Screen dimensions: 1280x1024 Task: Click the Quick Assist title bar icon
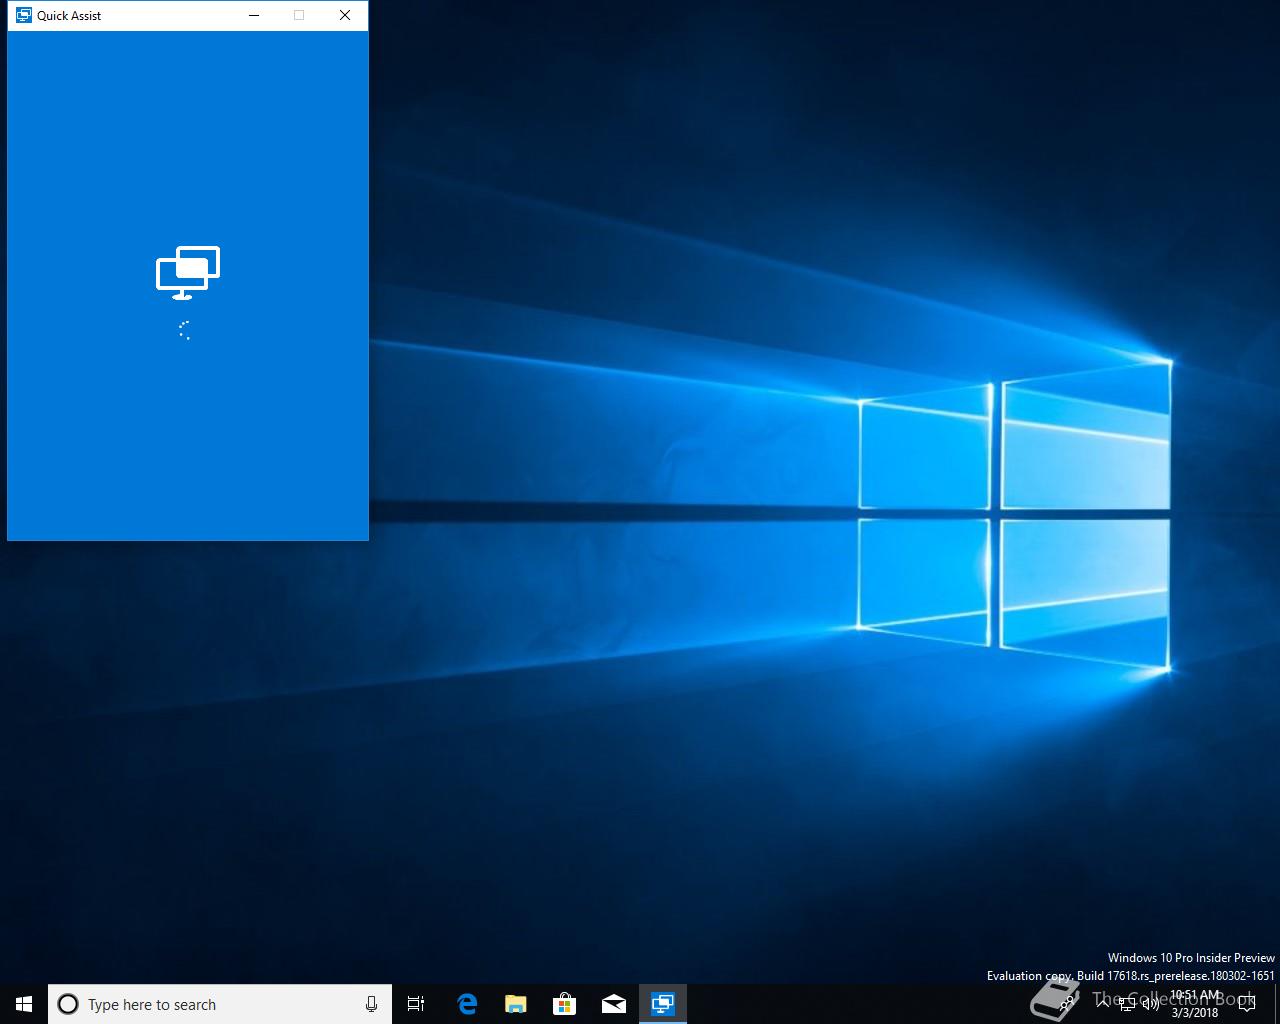(23, 15)
